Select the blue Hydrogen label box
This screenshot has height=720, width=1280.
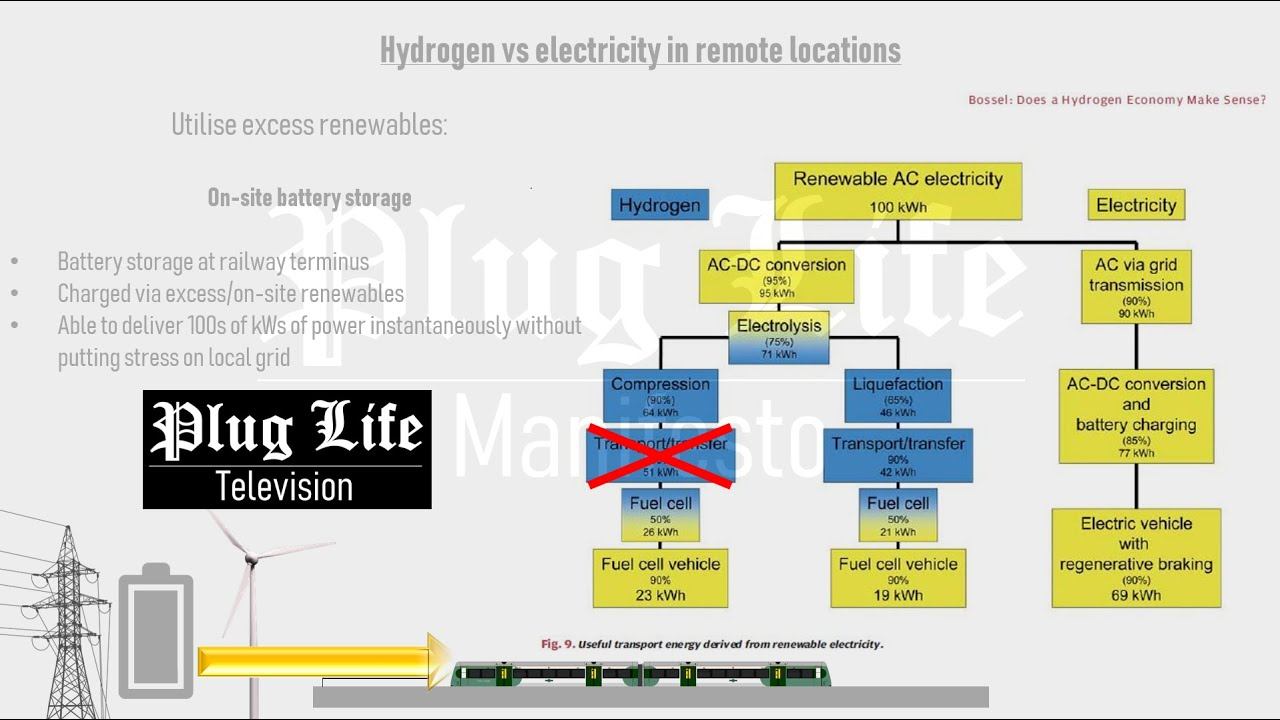tap(660, 205)
